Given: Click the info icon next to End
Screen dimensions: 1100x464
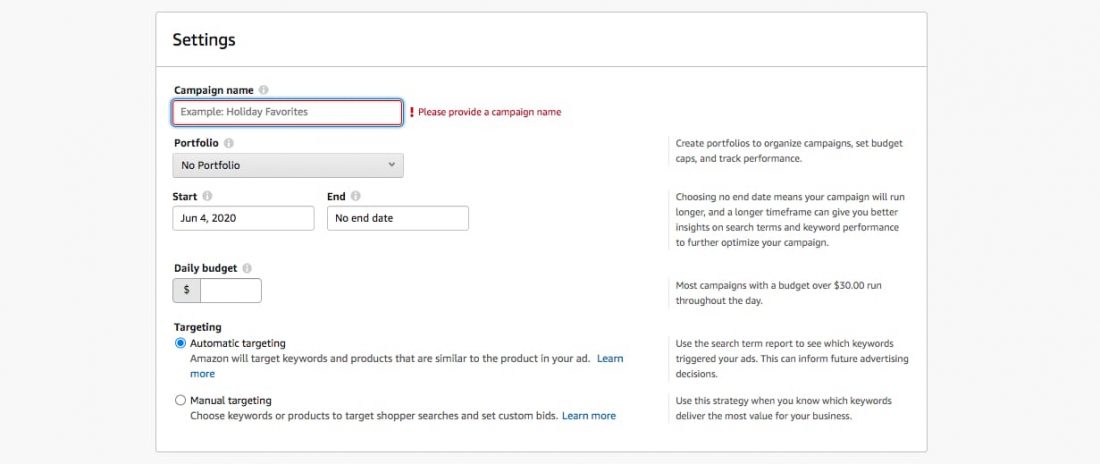Looking at the screenshot, I should click(x=356, y=196).
